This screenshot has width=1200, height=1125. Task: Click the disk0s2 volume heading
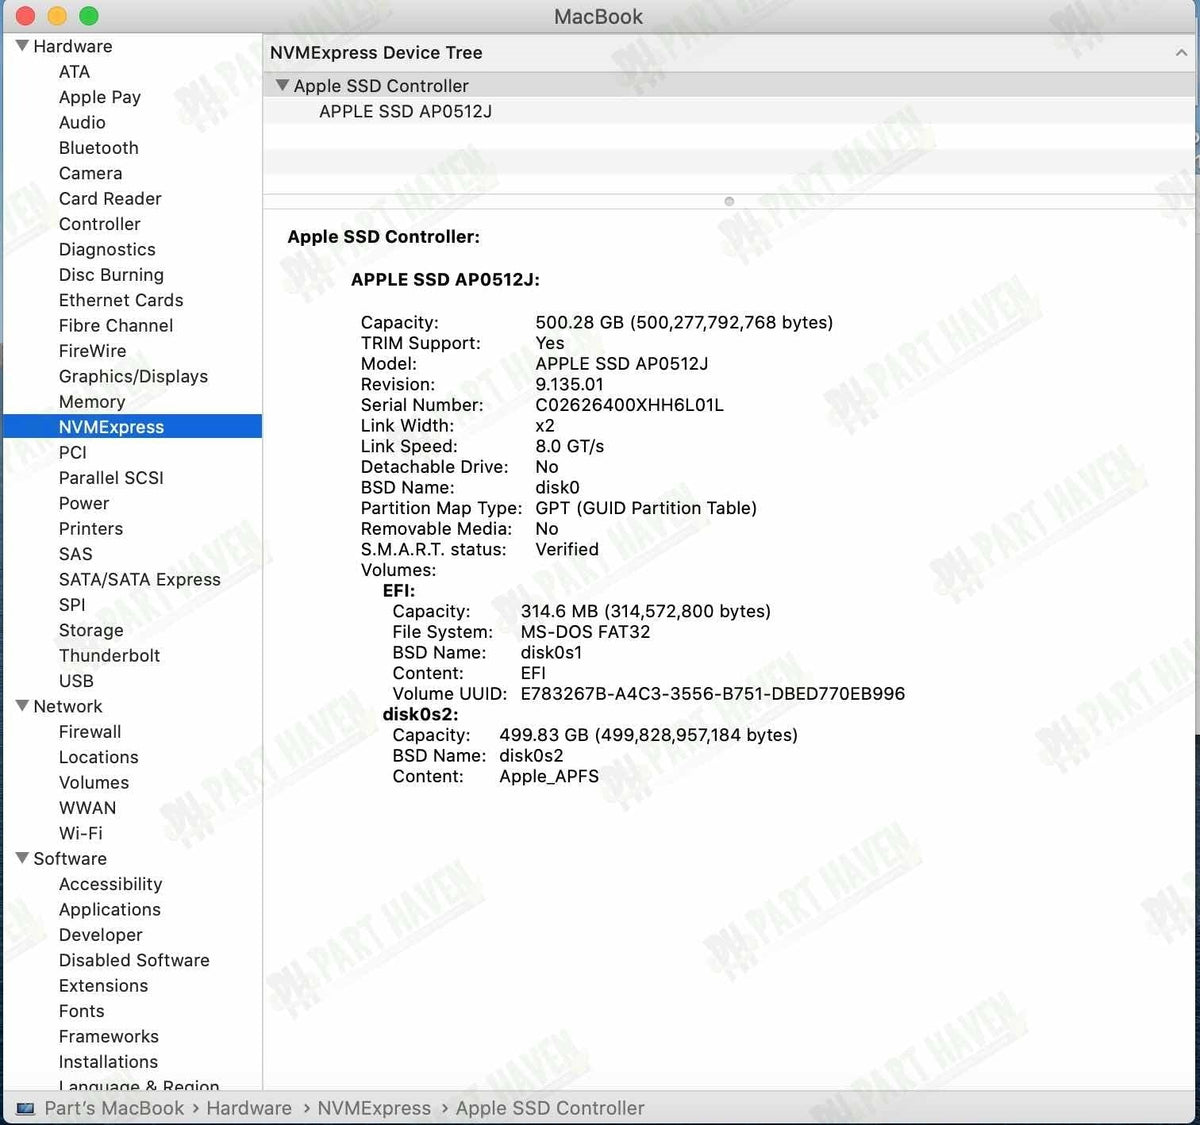pos(420,715)
